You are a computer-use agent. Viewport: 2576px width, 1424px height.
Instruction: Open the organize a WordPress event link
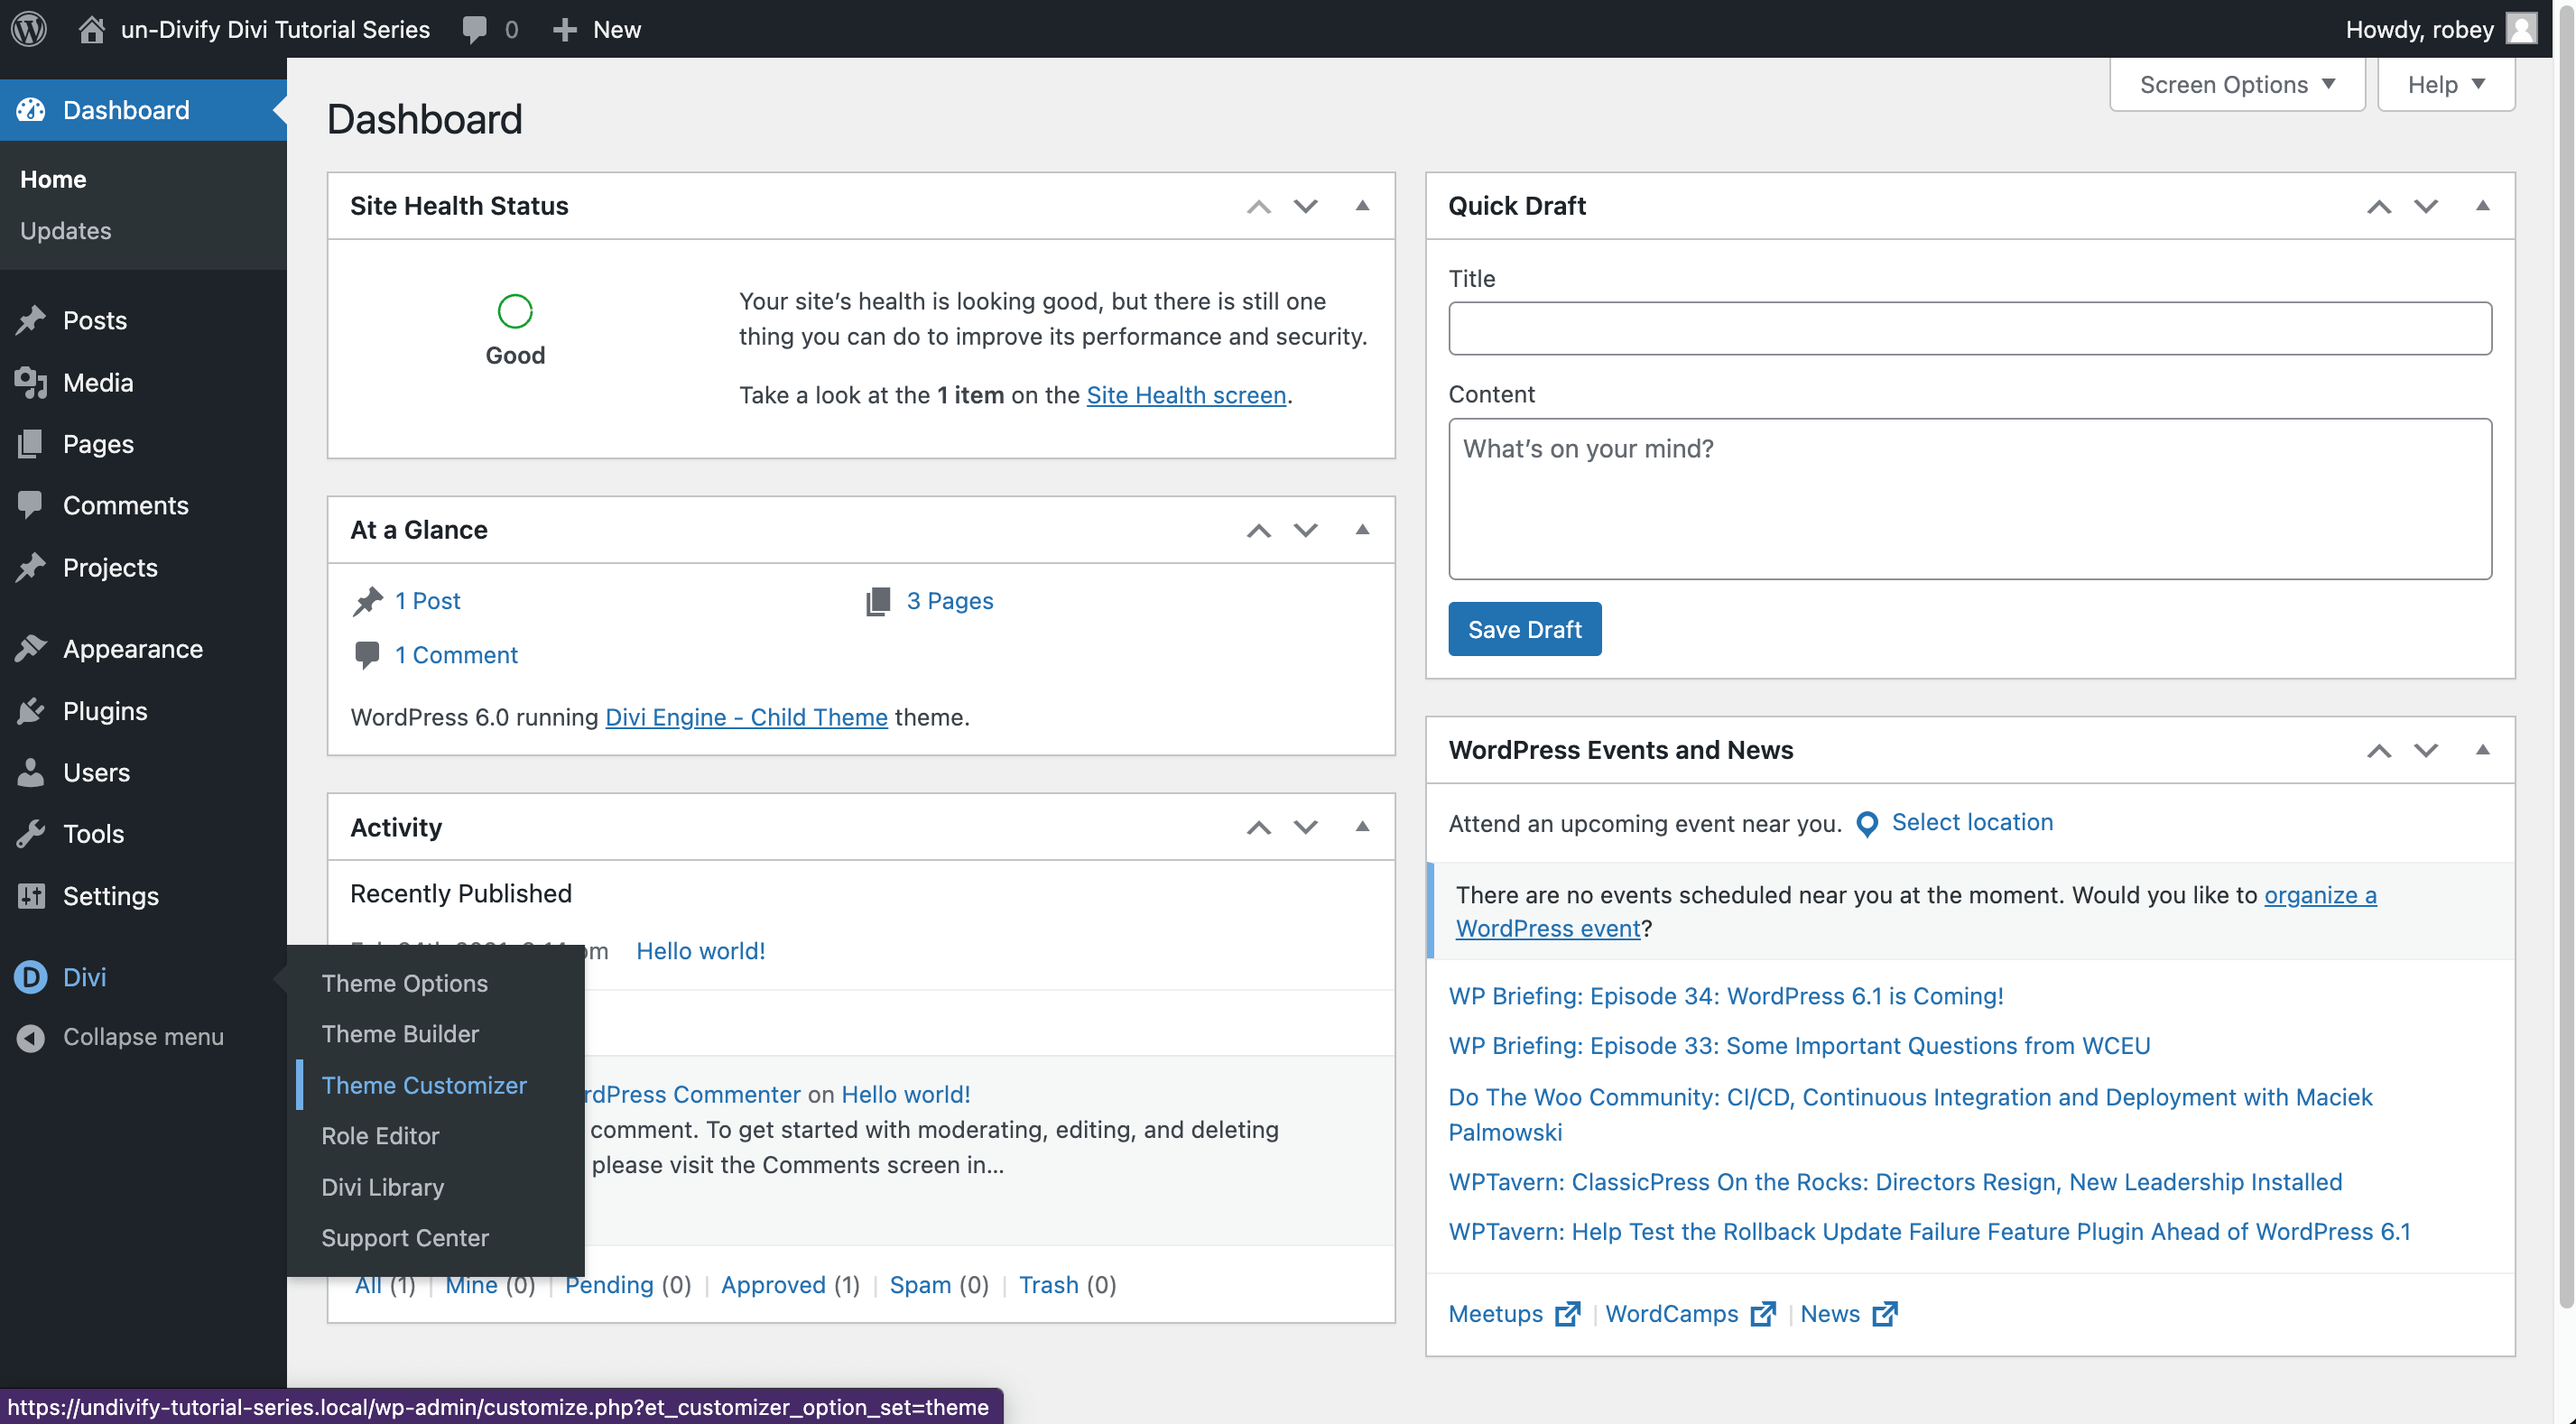(1916, 911)
